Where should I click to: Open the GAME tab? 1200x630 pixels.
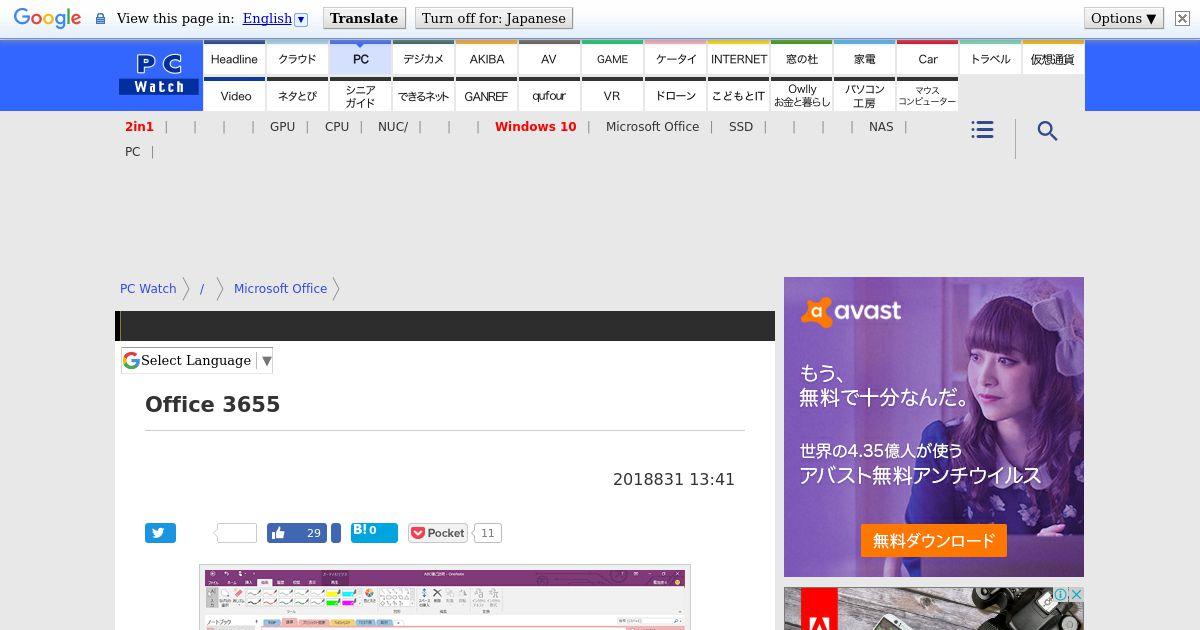(x=612, y=58)
